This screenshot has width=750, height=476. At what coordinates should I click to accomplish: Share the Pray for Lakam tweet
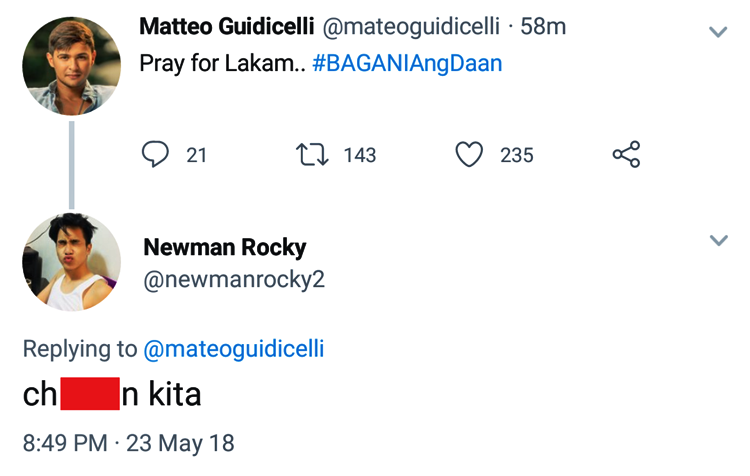click(626, 155)
